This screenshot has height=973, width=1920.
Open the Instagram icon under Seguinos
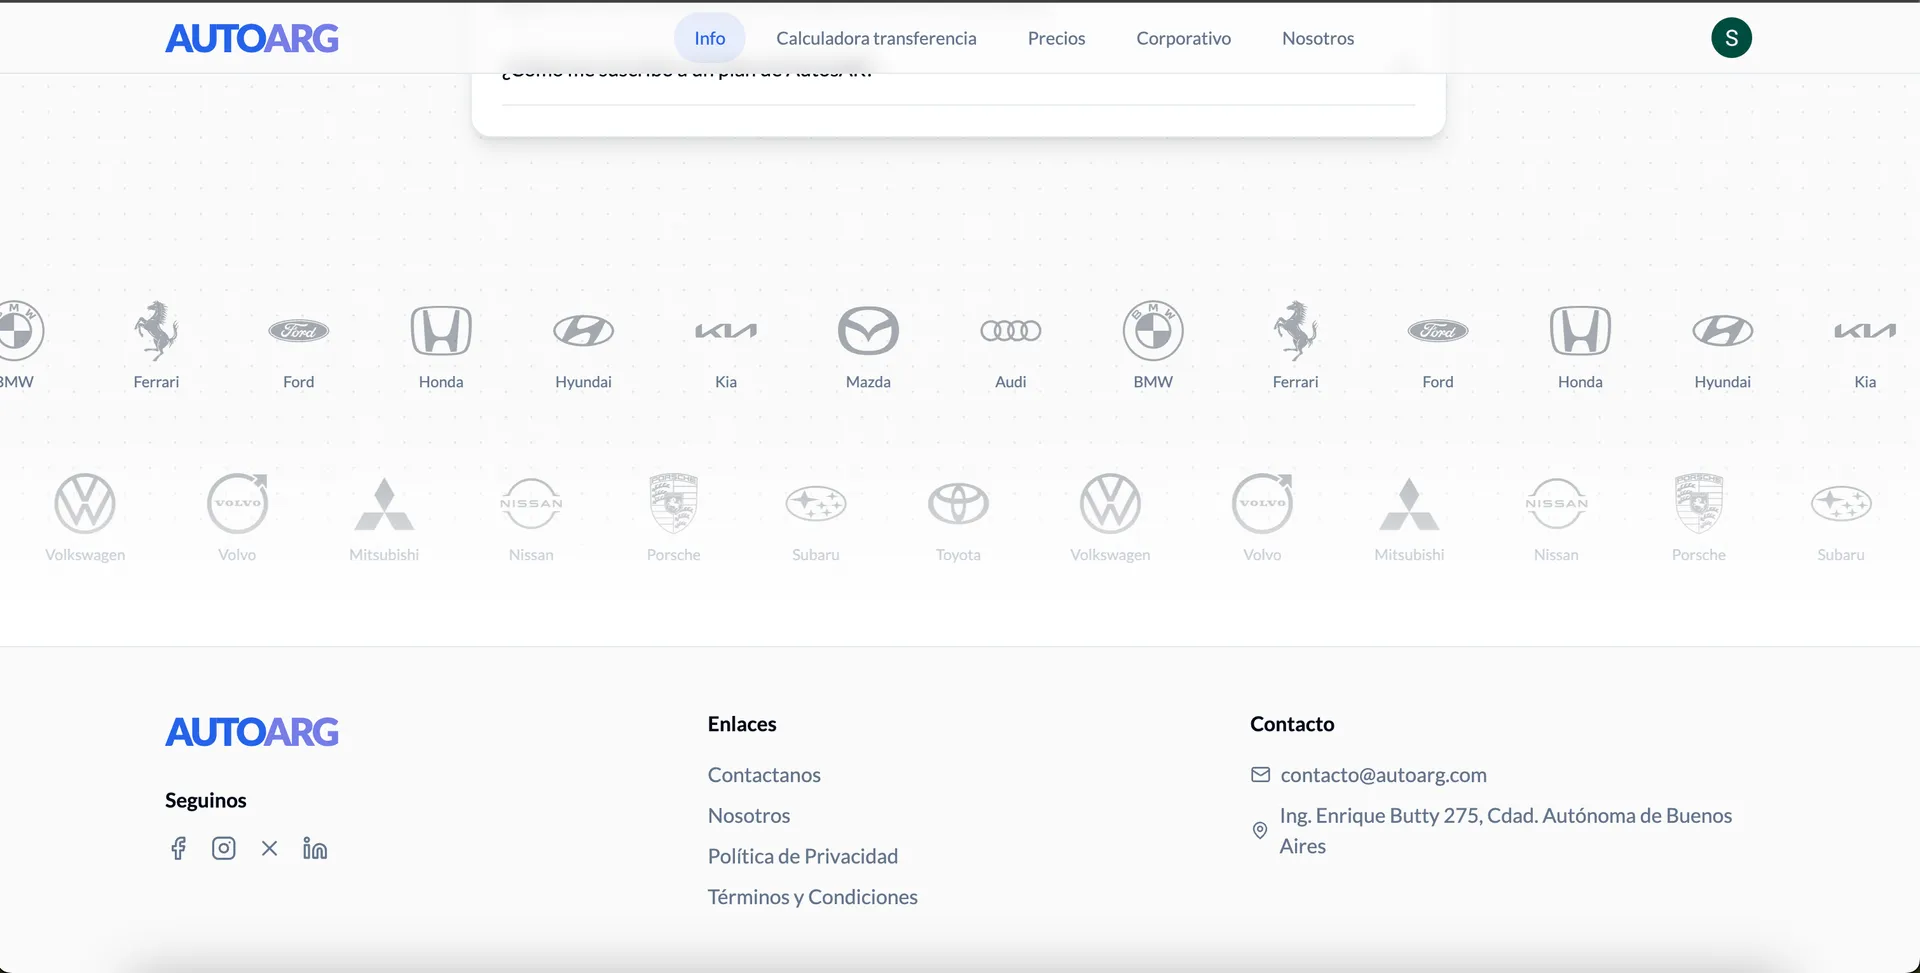coord(224,849)
